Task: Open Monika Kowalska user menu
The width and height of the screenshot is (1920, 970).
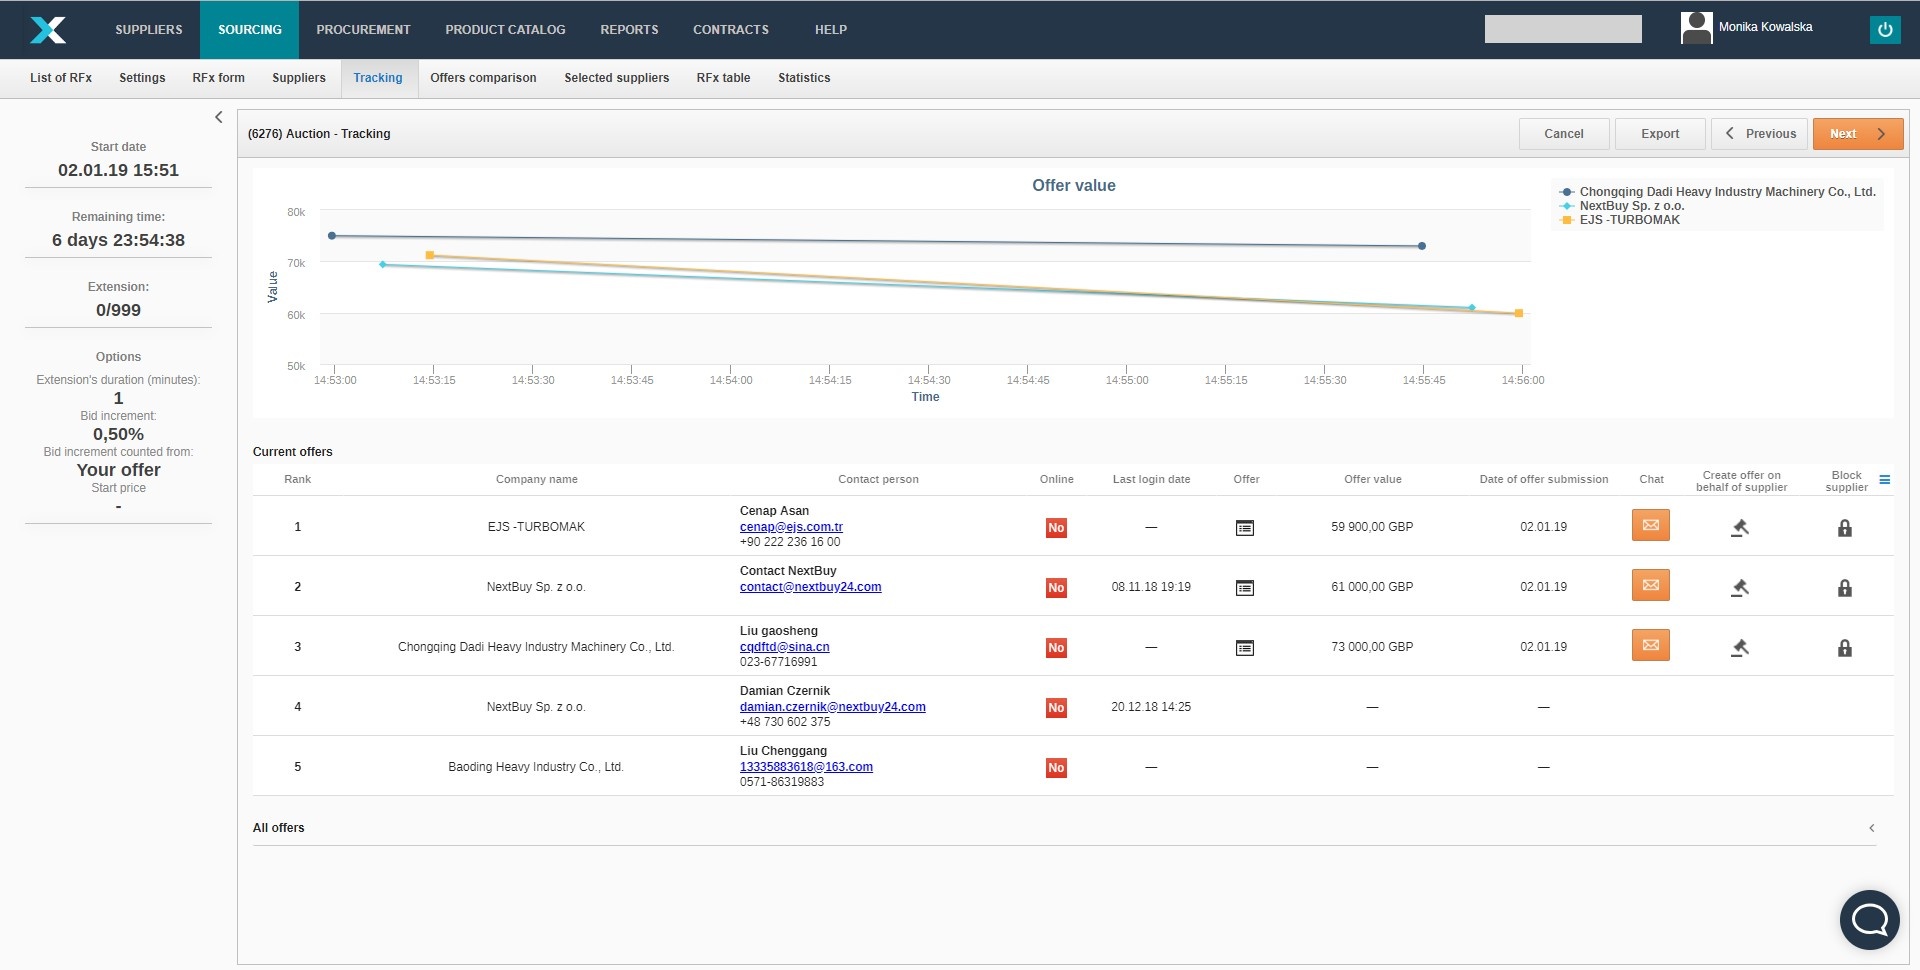Action: pos(1764,28)
